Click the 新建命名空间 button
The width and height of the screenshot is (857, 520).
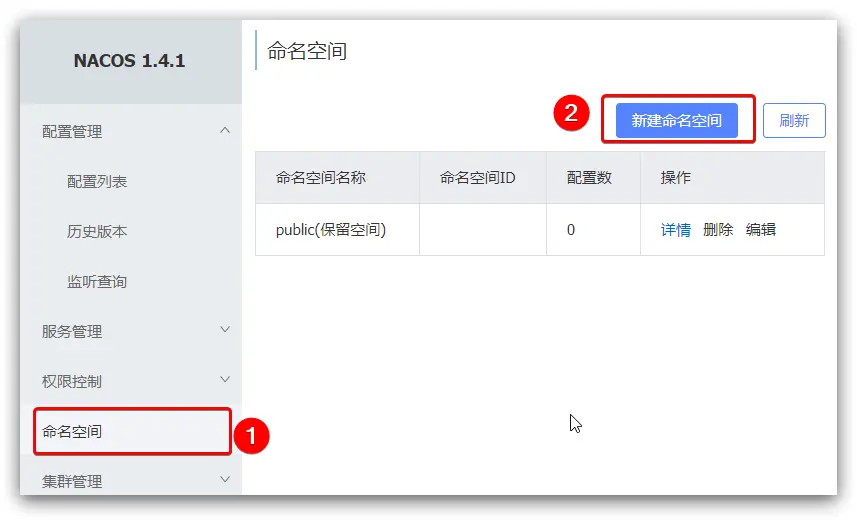pos(677,120)
